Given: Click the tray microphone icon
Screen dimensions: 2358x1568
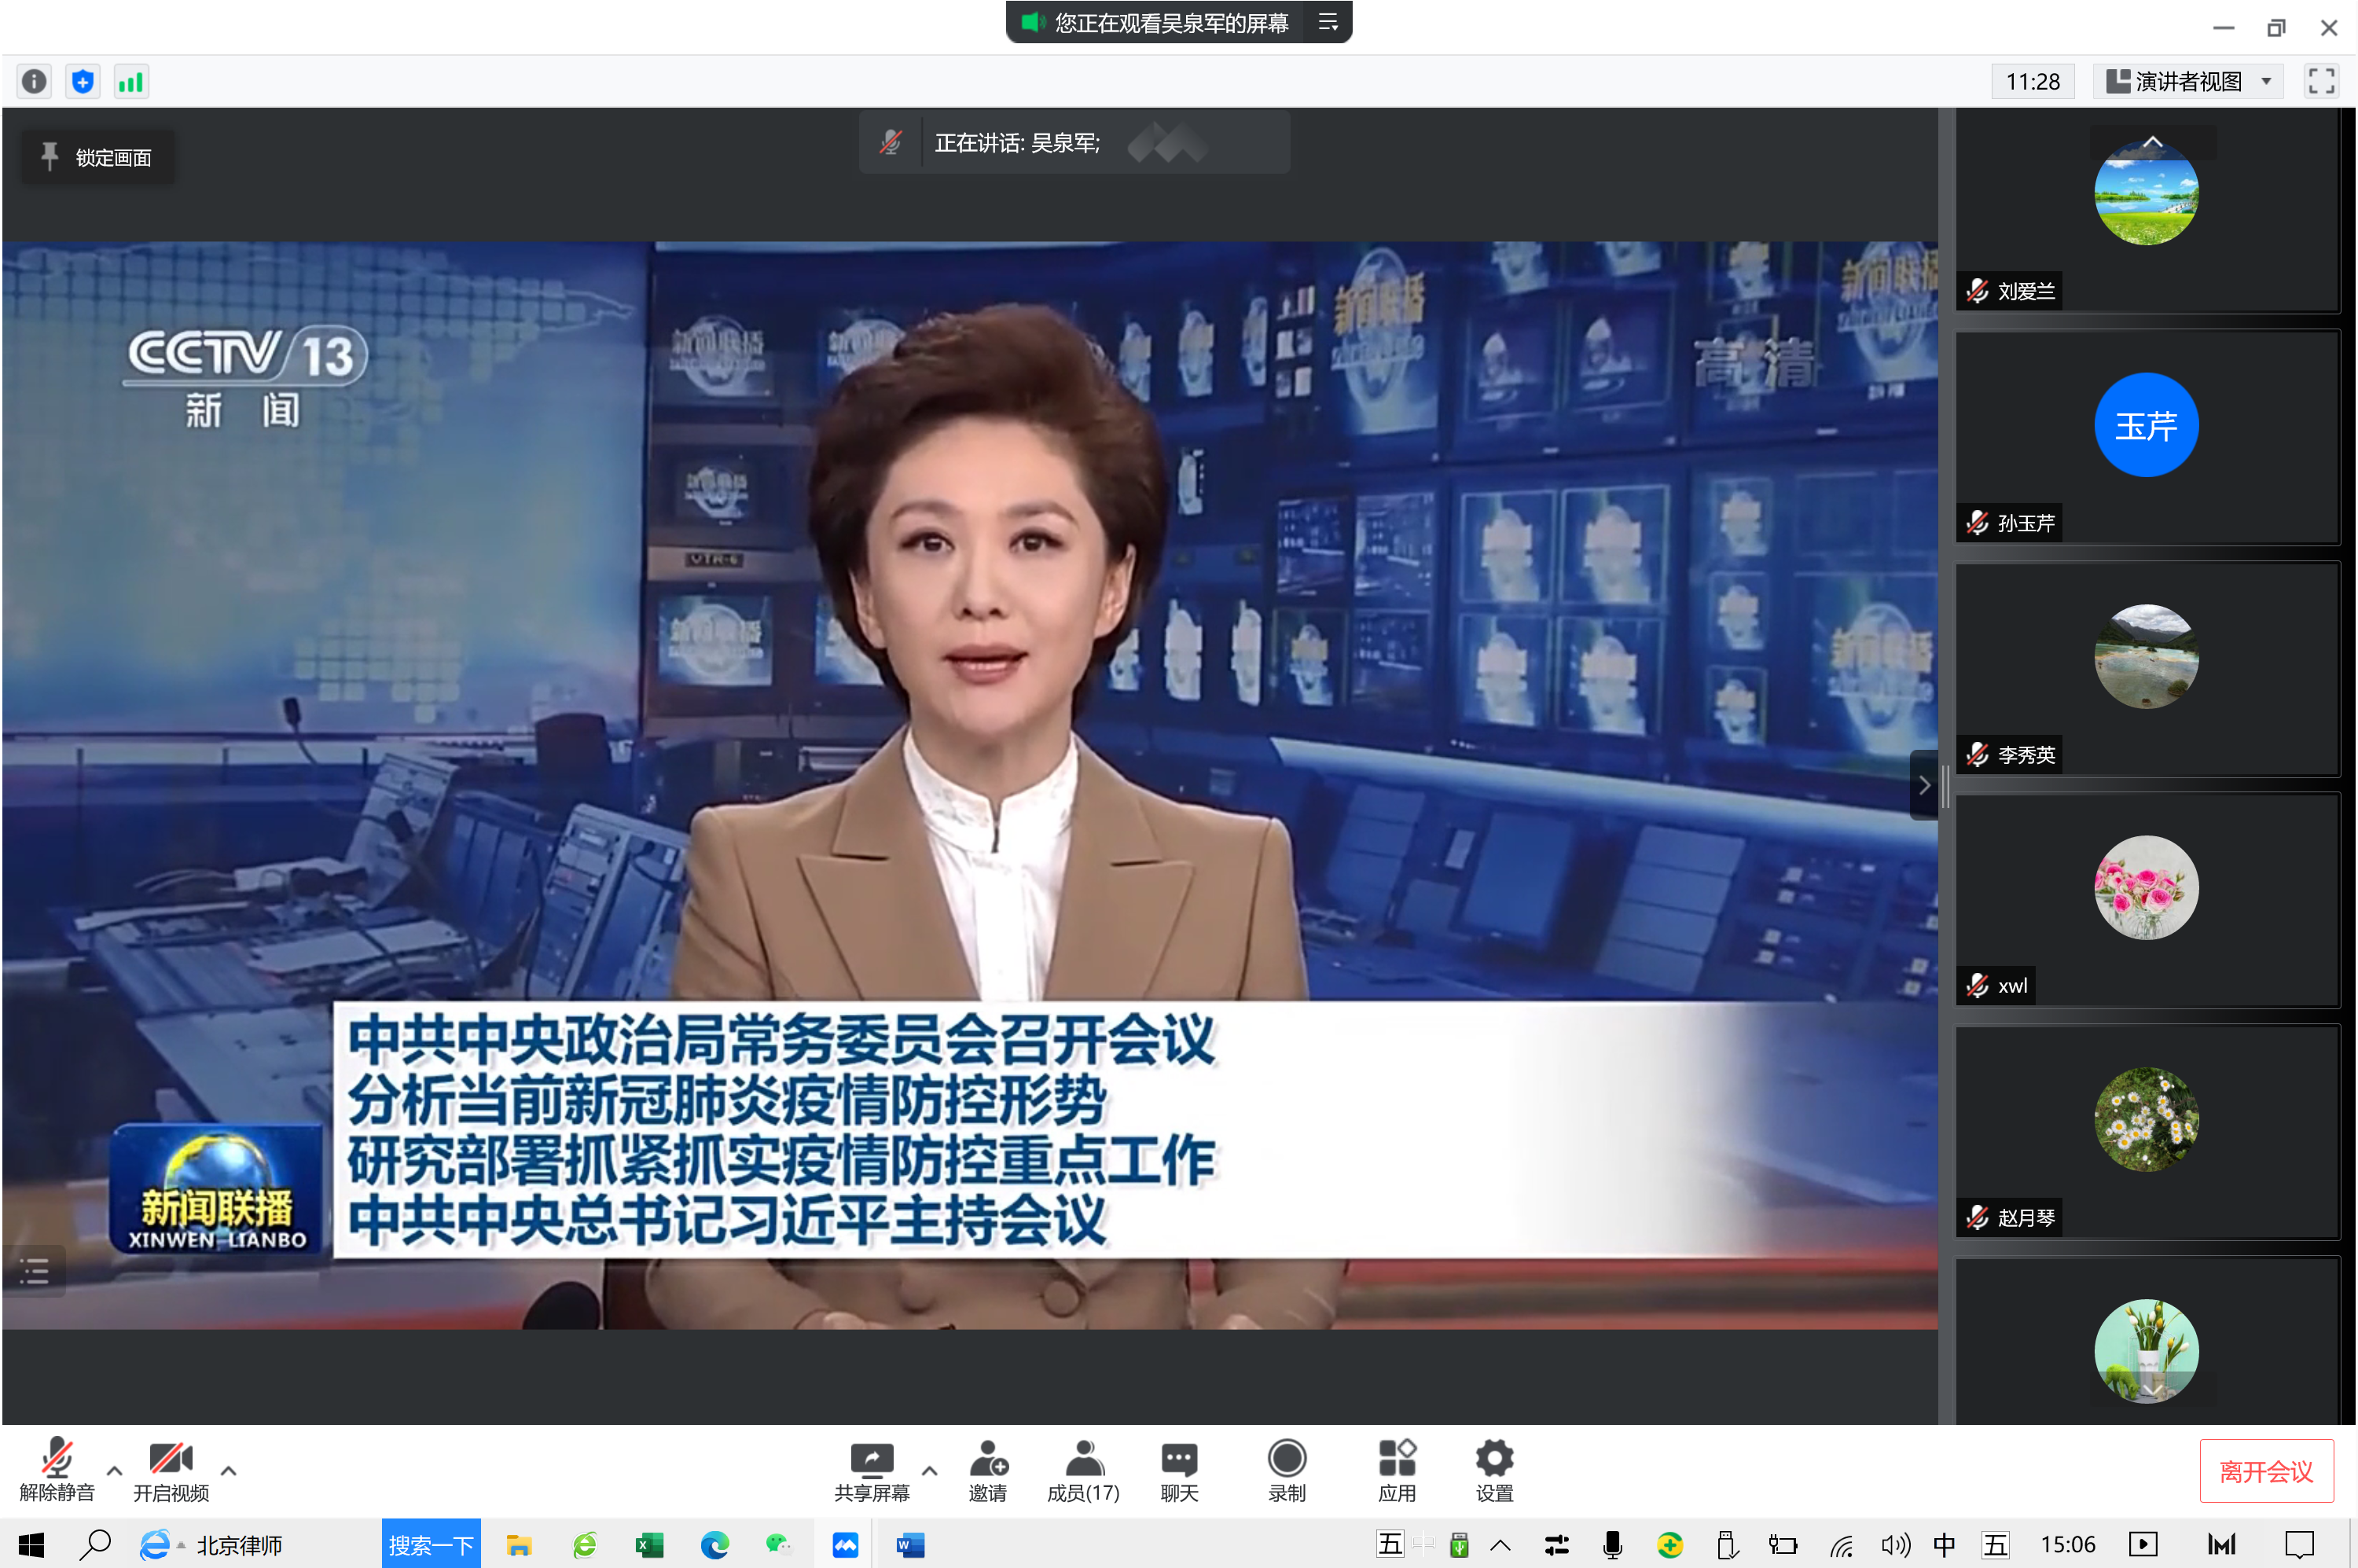Looking at the screenshot, I should [x=1612, y=1545].
